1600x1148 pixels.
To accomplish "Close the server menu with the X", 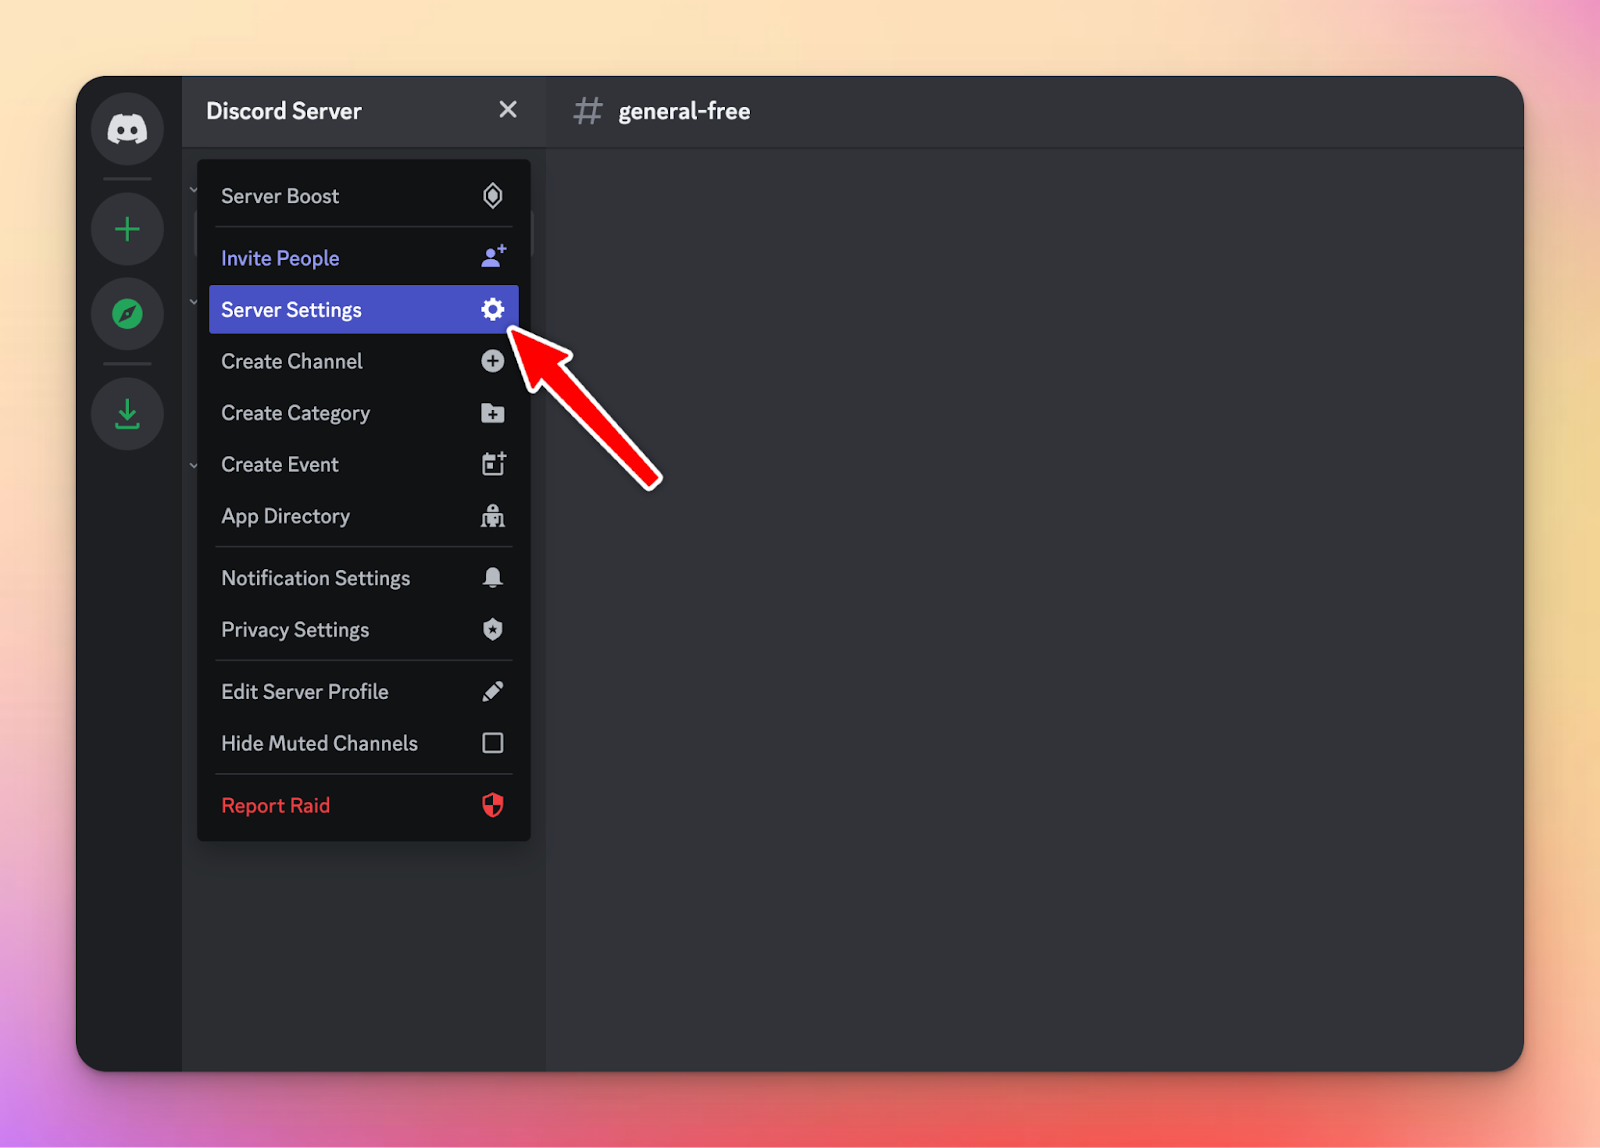I will click(508, 110).
